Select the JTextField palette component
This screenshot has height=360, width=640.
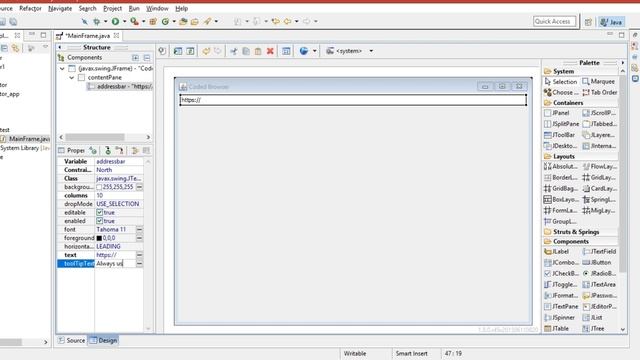(599, 252)
